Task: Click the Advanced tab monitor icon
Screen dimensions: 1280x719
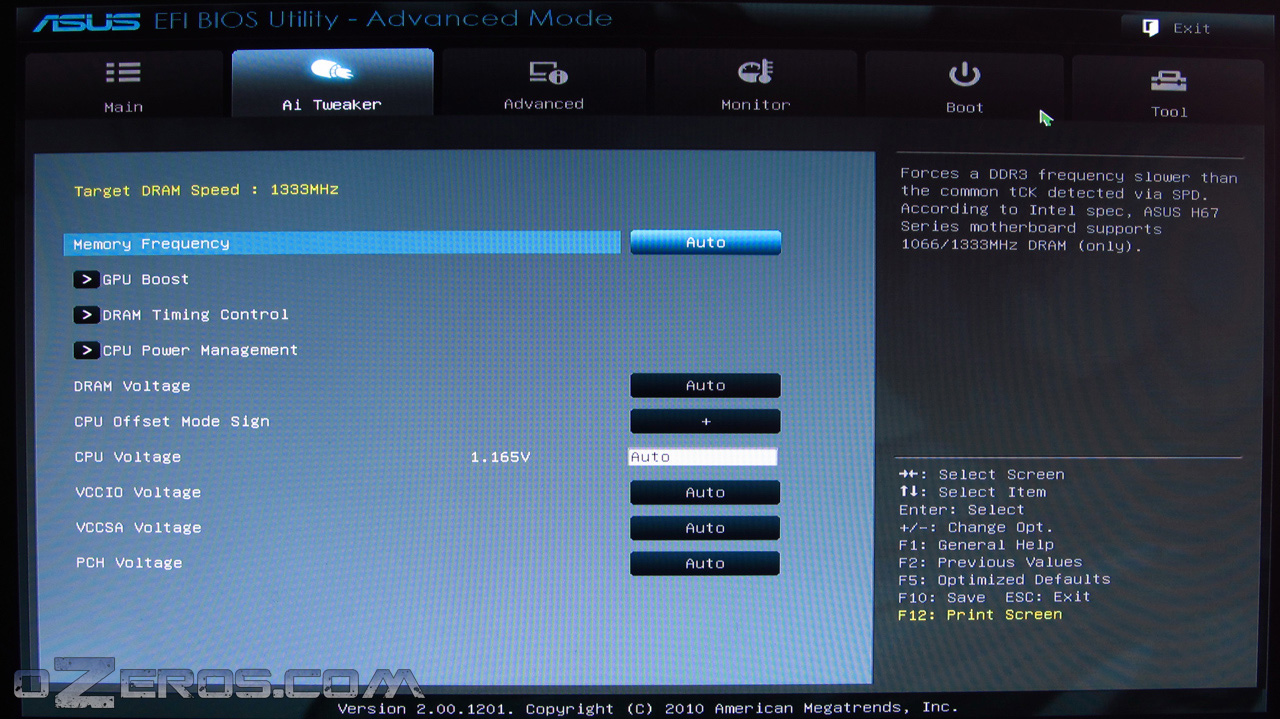Action: click(547, 72)
